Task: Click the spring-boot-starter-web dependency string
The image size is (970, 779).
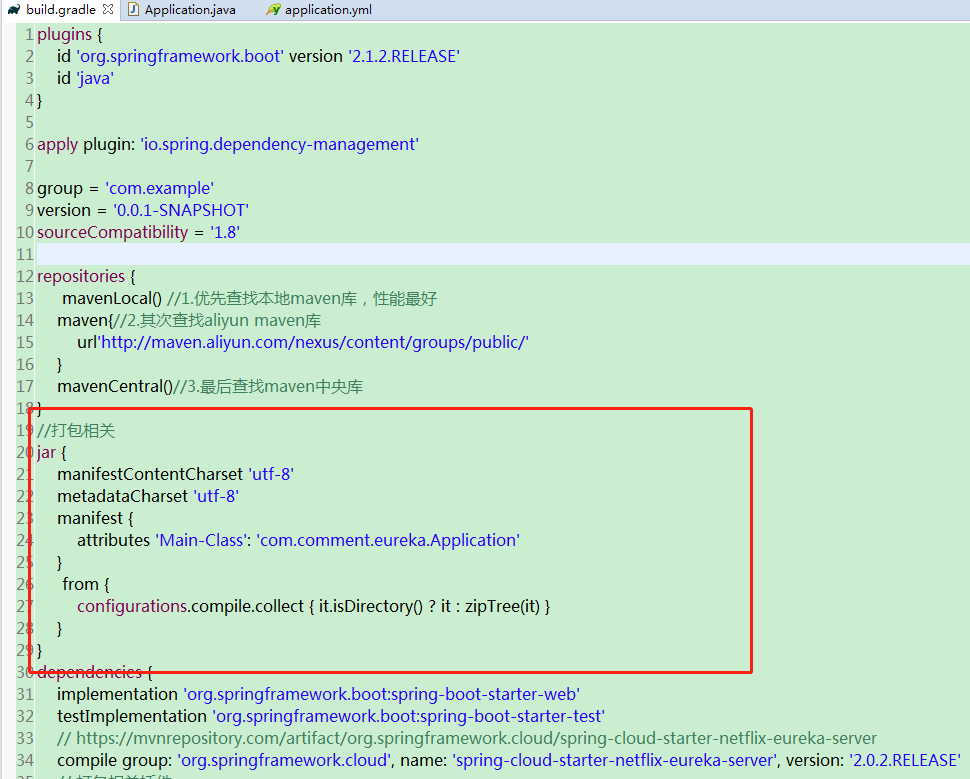Action: point(382,694)
